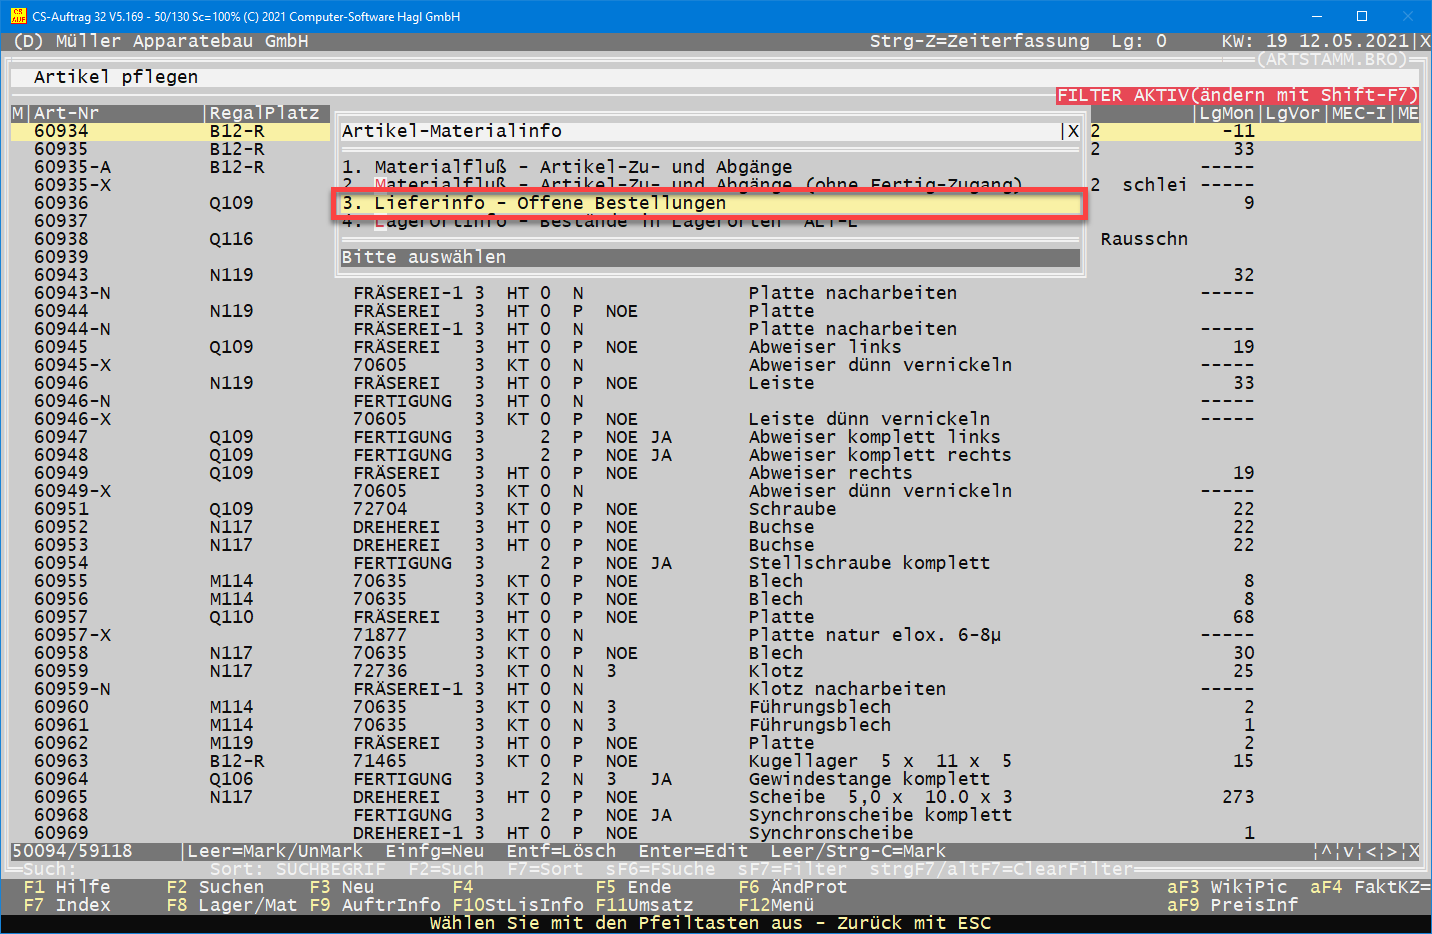
Task: Click the down arrow navigation symbol
Action: tap(1348, 851)
